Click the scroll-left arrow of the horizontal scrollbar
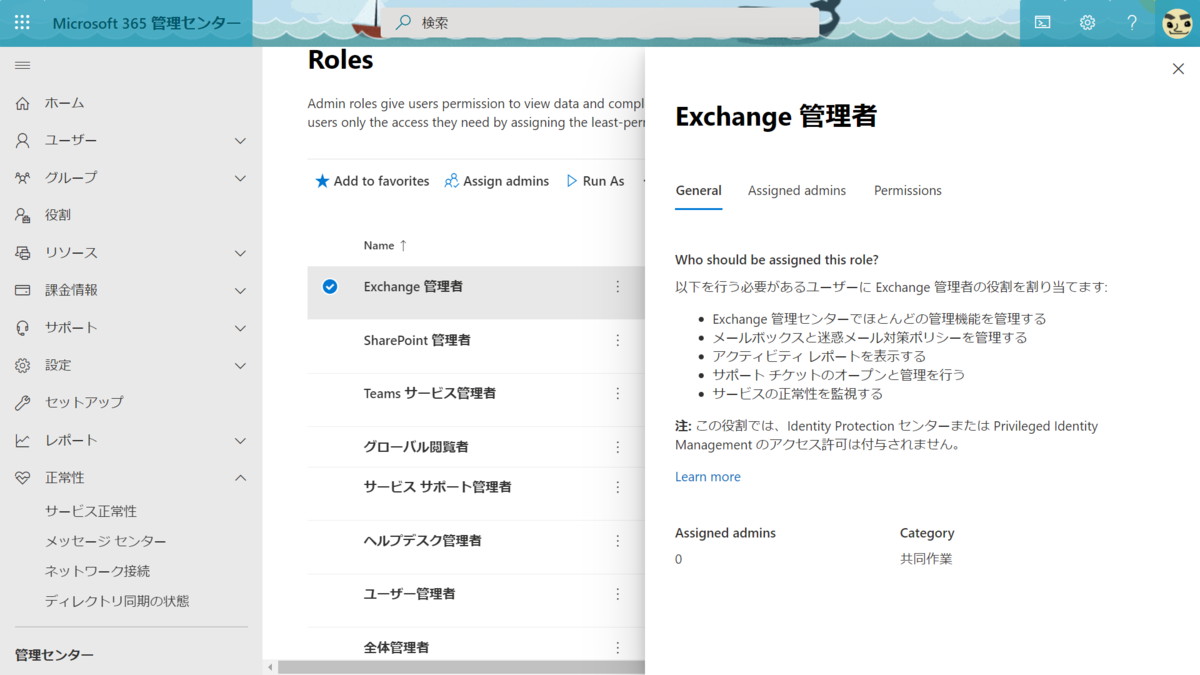 click(x=269, y=667)
